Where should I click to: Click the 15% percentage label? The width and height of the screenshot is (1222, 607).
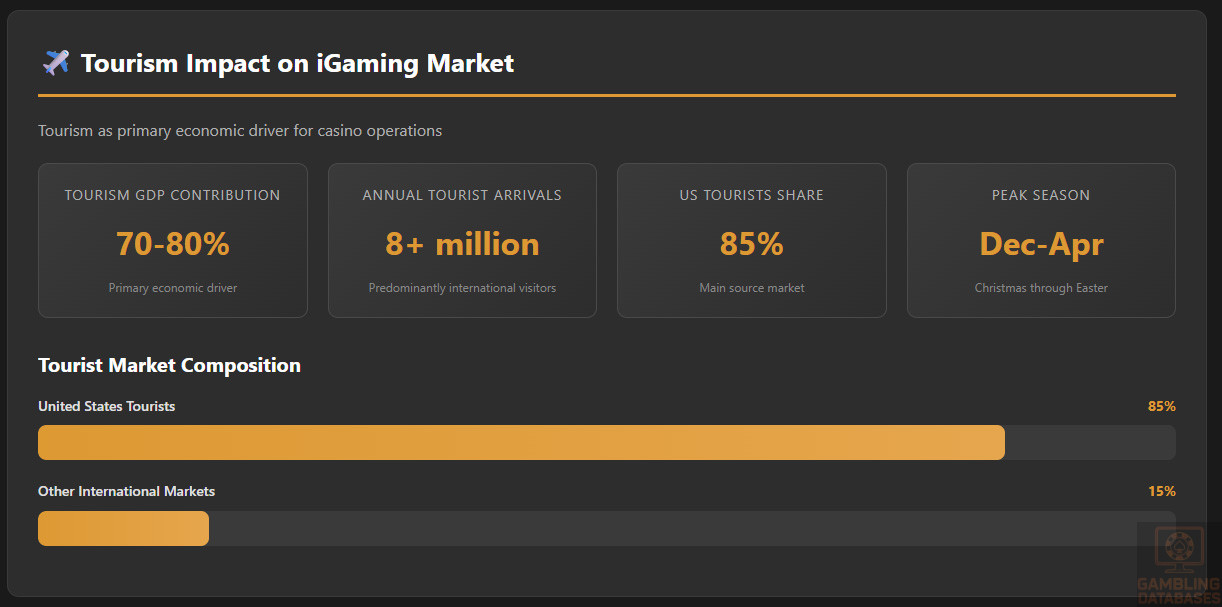click(x=1161, y=491)
